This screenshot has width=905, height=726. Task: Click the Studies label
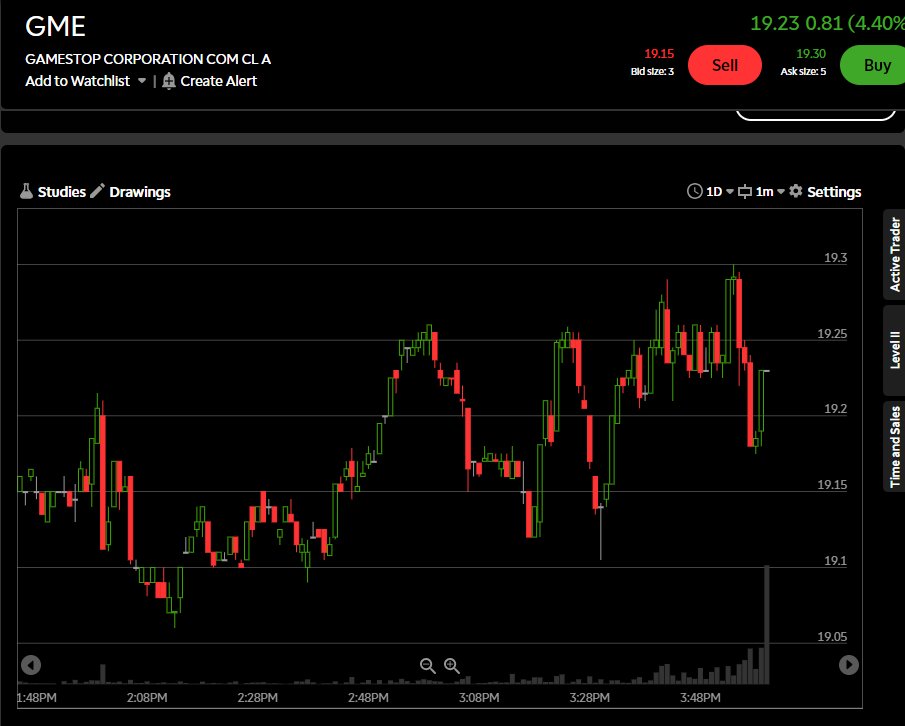click(x=62, y=192)
